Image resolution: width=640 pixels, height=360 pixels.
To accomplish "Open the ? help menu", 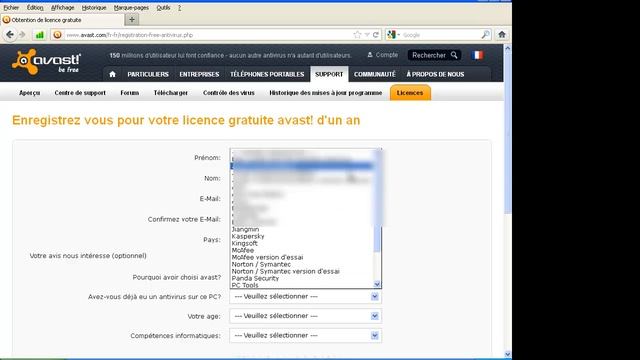I will [x=179, y=8].
